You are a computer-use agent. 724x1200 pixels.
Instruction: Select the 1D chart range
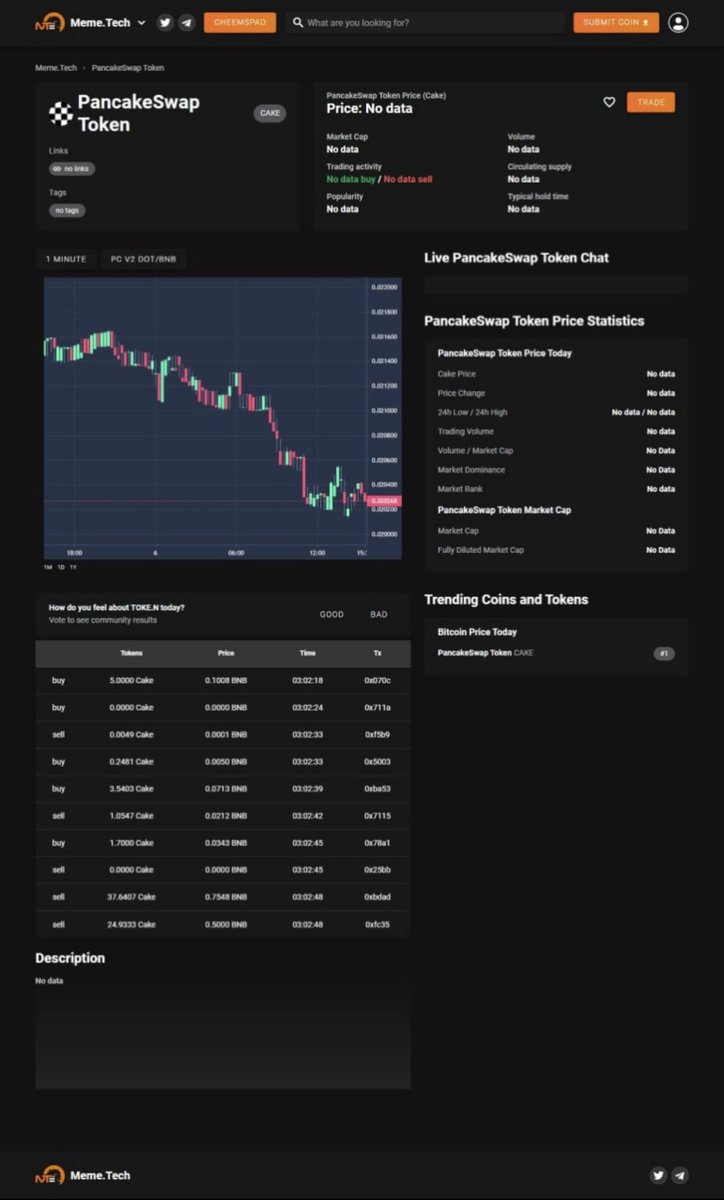pos(60,567)
